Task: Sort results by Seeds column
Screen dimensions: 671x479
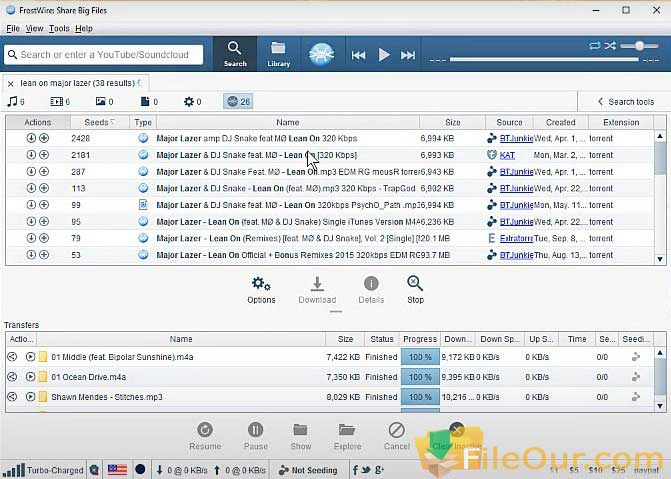Action: coord(100,122)
